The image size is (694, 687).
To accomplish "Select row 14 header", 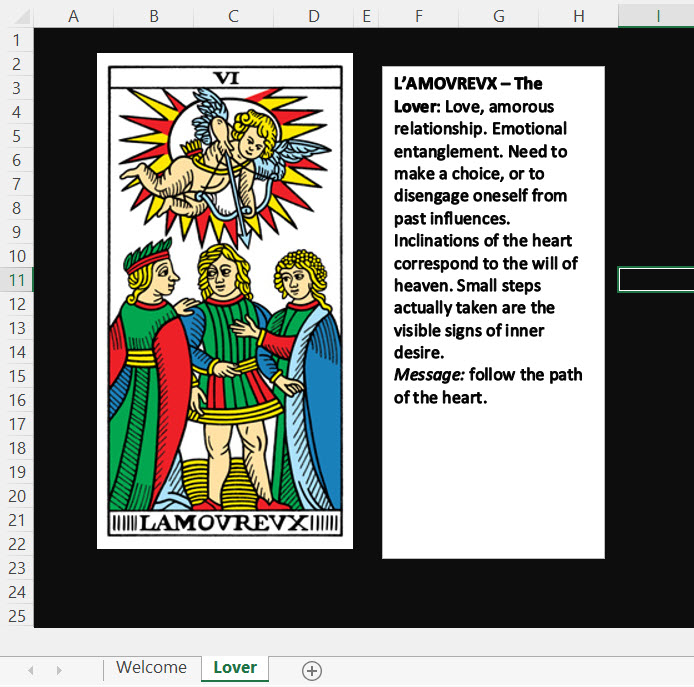I will coord(17,352).
